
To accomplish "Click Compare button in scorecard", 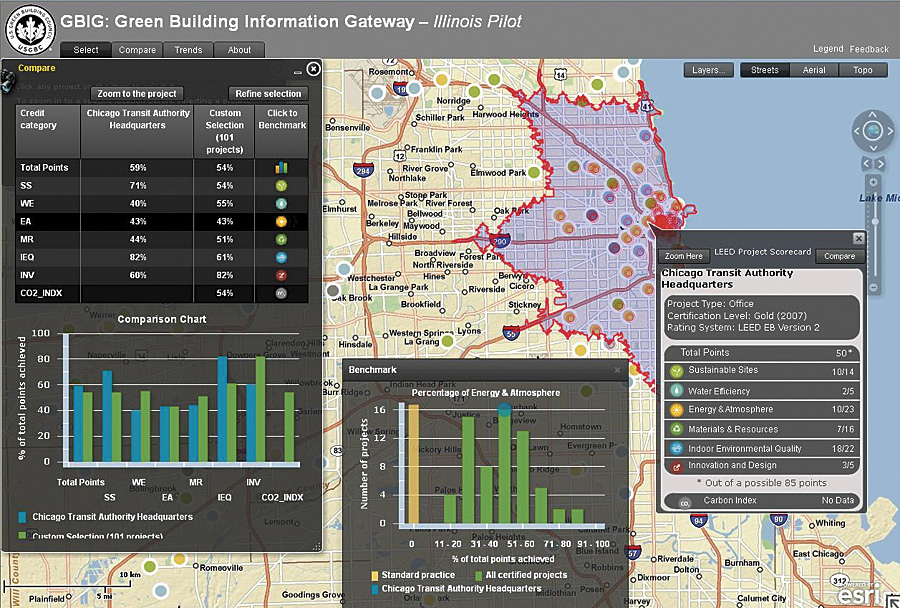I will click(x=840, y=256).
